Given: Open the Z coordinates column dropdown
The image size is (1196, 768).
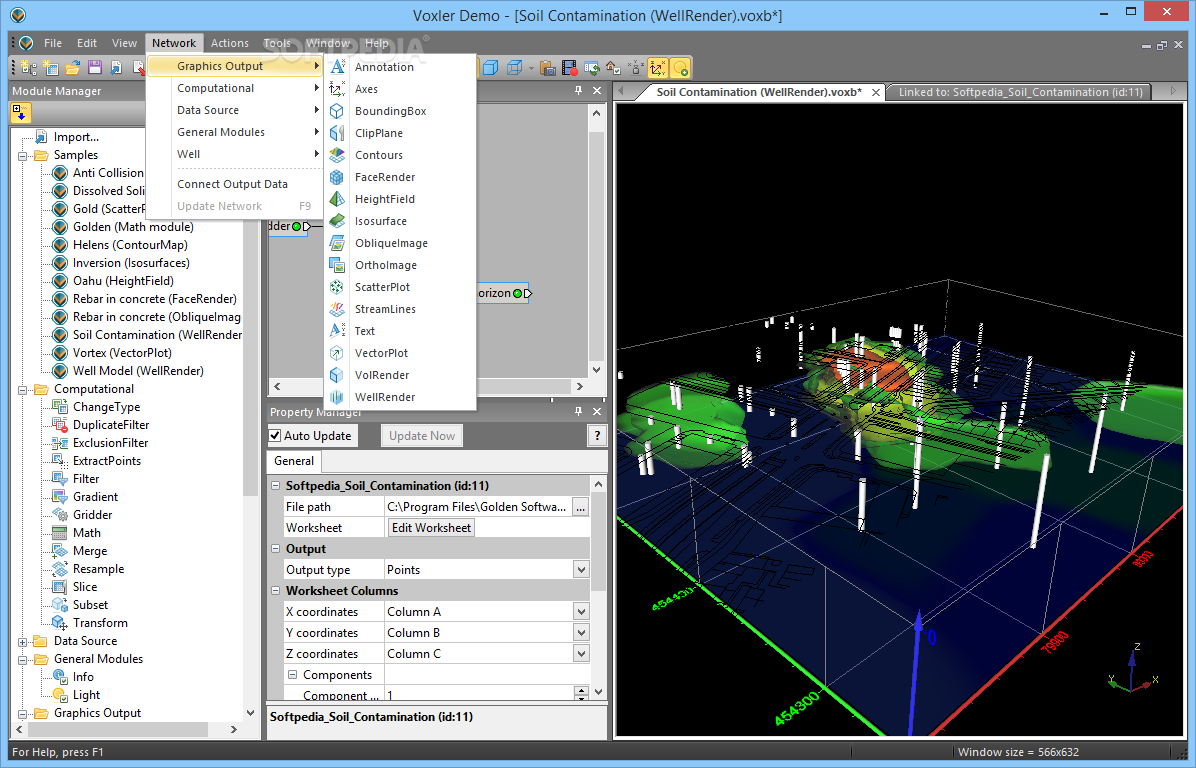Looking at the screenshot, I should click(581, 654).
